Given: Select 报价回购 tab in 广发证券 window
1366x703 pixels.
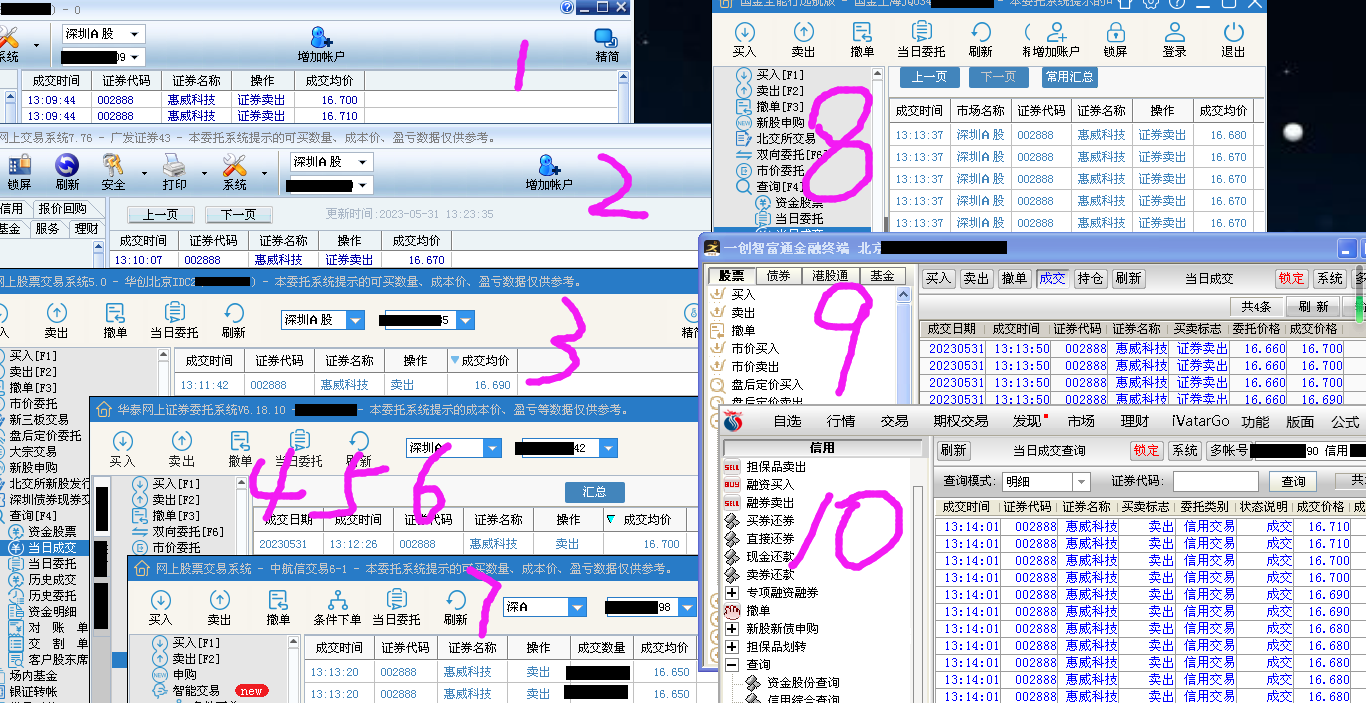Looking at the screenshot, I should pyautogui.click(x=62, y=209).
